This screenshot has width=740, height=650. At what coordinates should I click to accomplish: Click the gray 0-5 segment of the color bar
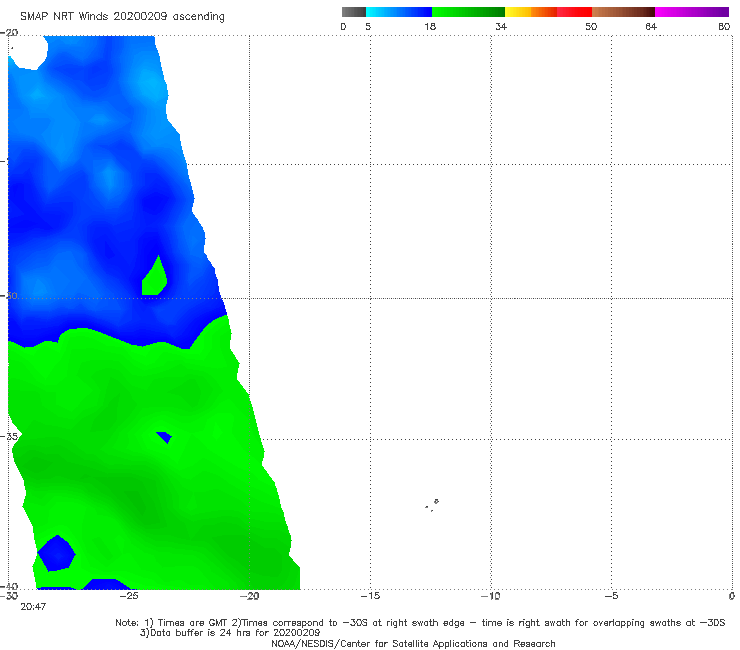pyautogui.click(x=353, y=12)
